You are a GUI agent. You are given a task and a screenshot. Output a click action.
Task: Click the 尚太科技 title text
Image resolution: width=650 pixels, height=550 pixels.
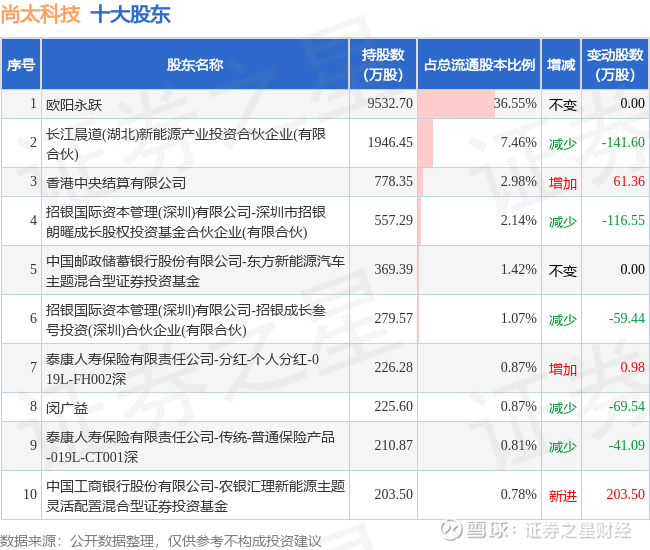click(x=40, y=15)
